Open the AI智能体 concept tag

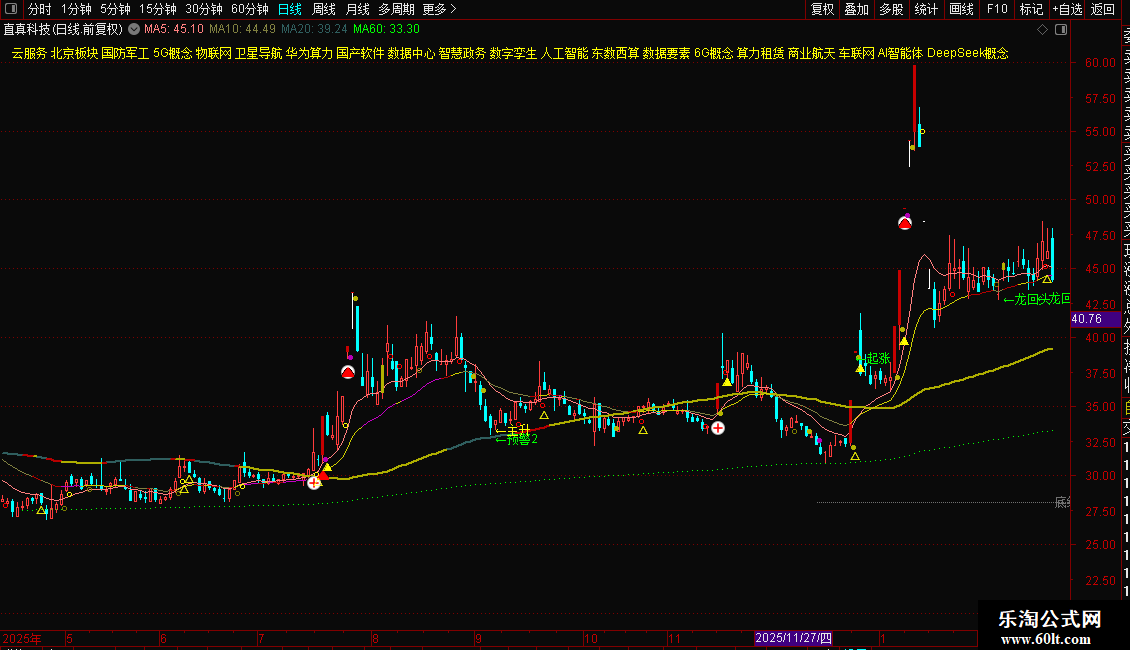900,53
